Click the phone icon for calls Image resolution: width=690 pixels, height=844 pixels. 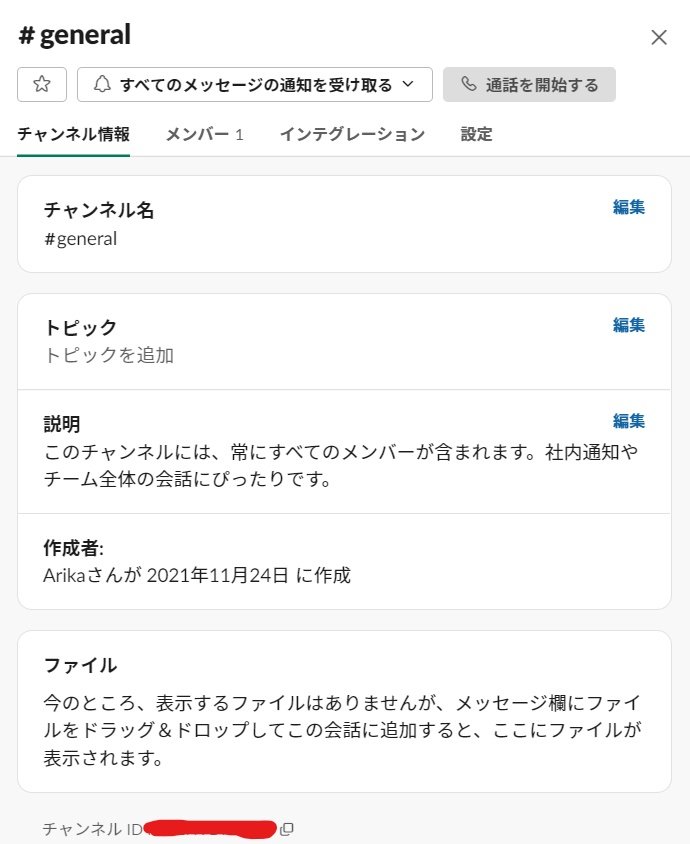pyautogui.click(x=469, y=84)
